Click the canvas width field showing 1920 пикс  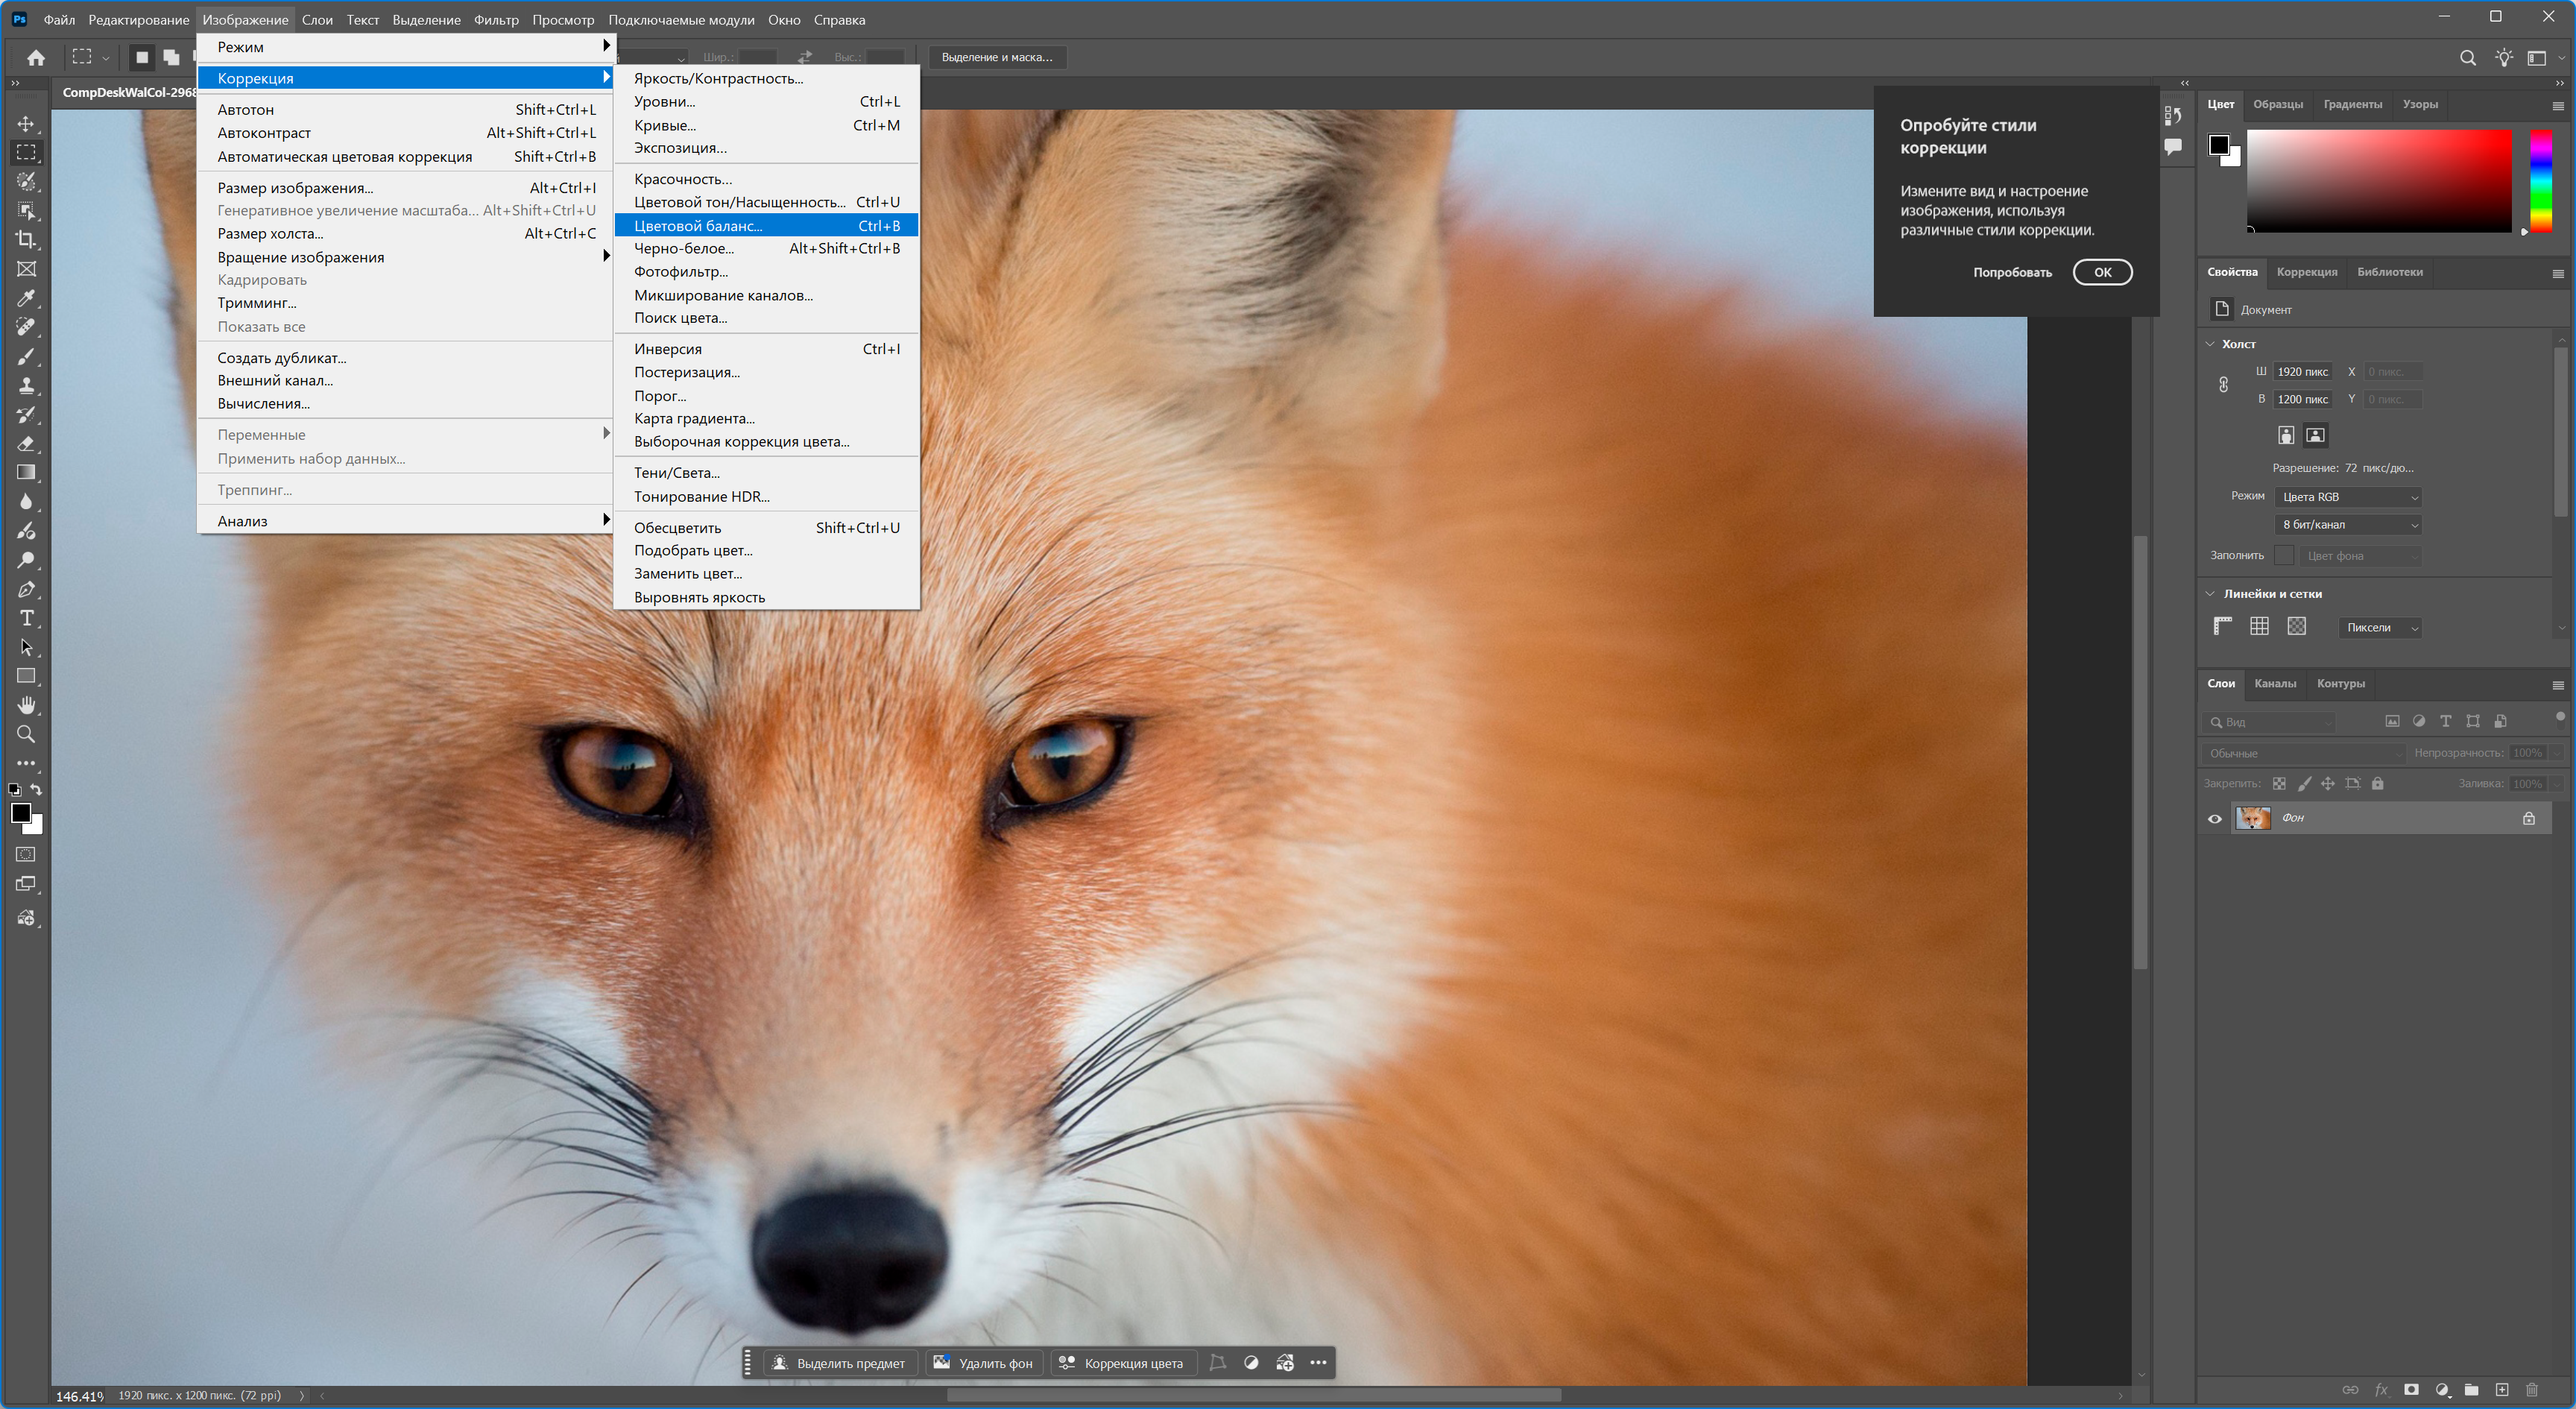[2302, 372]
